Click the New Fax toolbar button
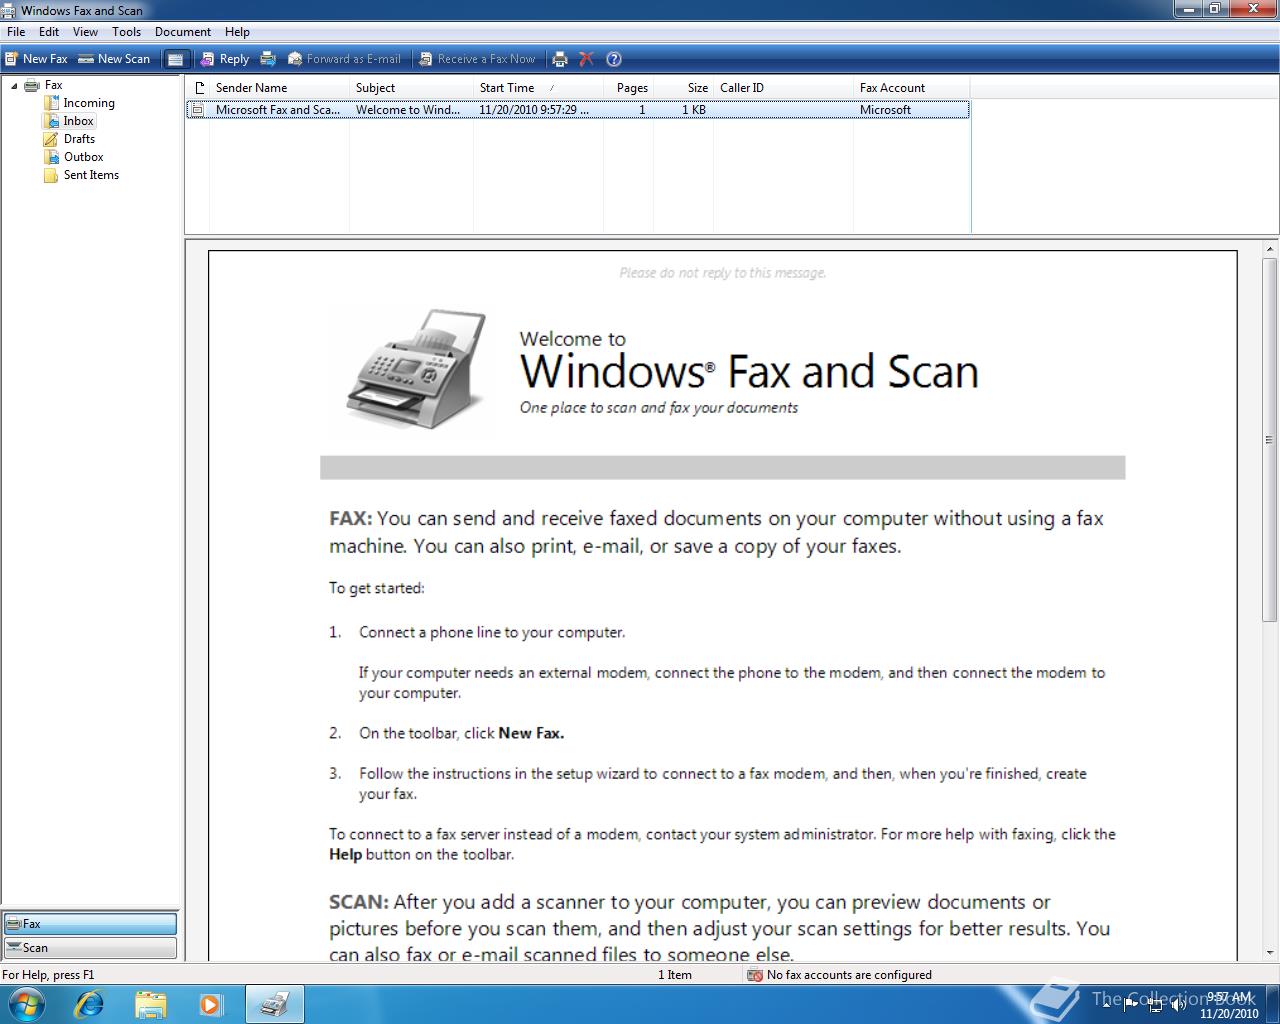Viewport: 1280px width, 1024px height. point(37,59)
